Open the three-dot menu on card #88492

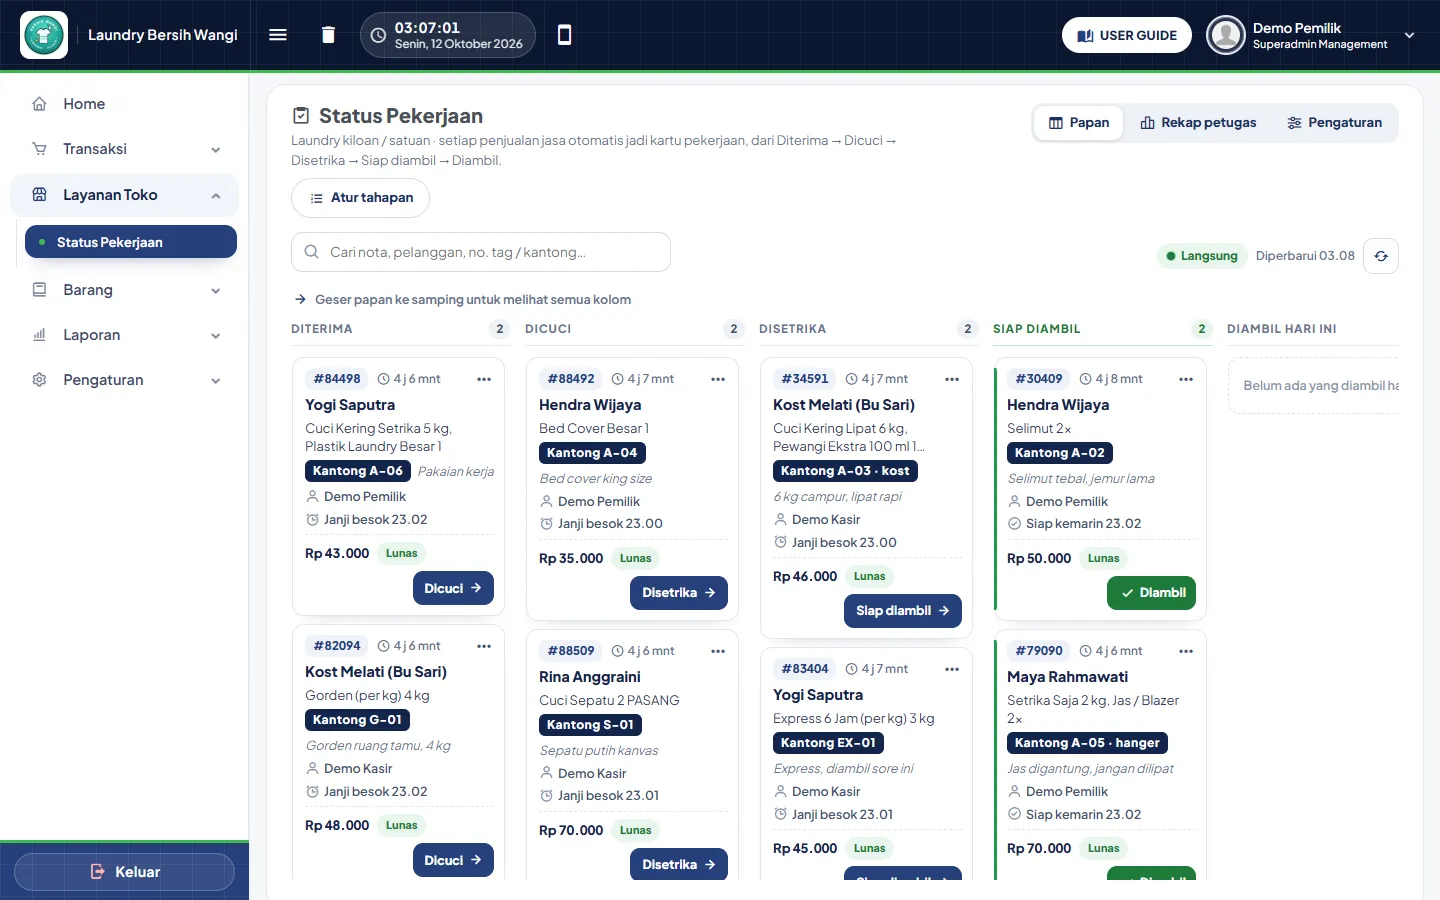click(x=718, y=379)
